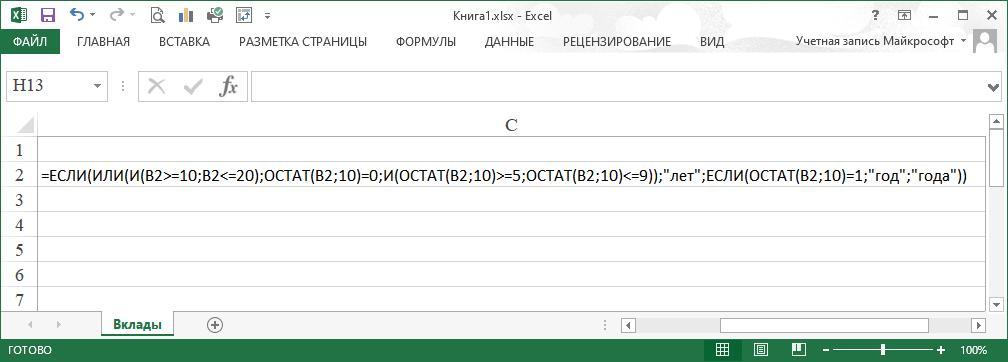Save the workbook with the floppy icon

(x=48, y=15)
